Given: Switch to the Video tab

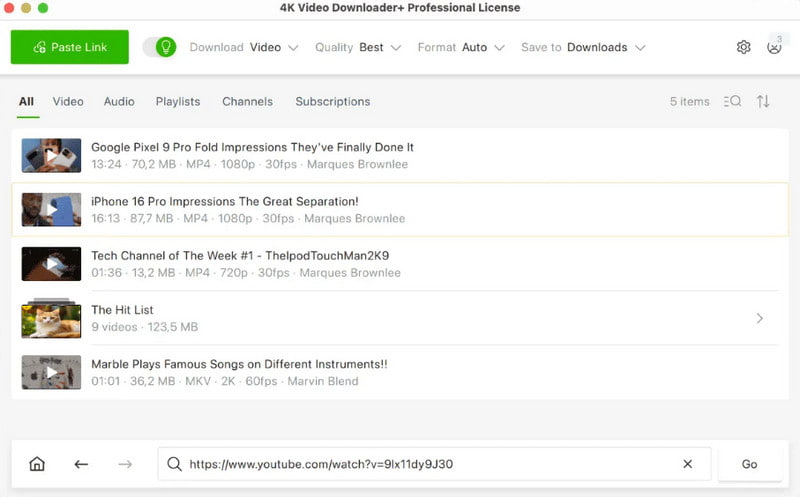Looking at the screenshot, I should click(68, 102).
